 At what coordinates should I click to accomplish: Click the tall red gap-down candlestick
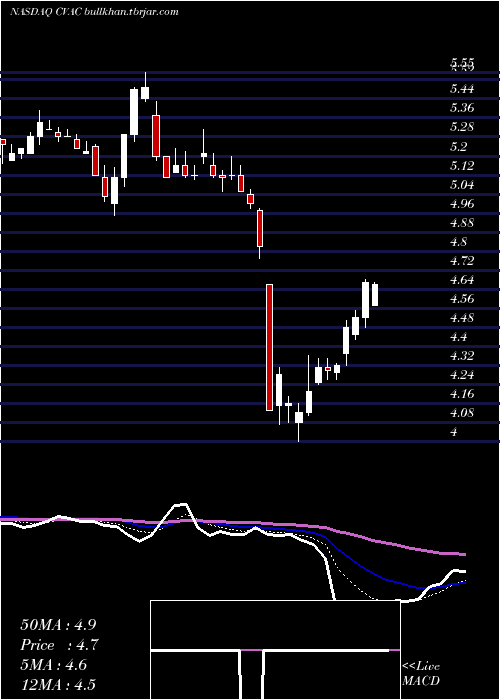pyautogui.click(x=269, y=347)
